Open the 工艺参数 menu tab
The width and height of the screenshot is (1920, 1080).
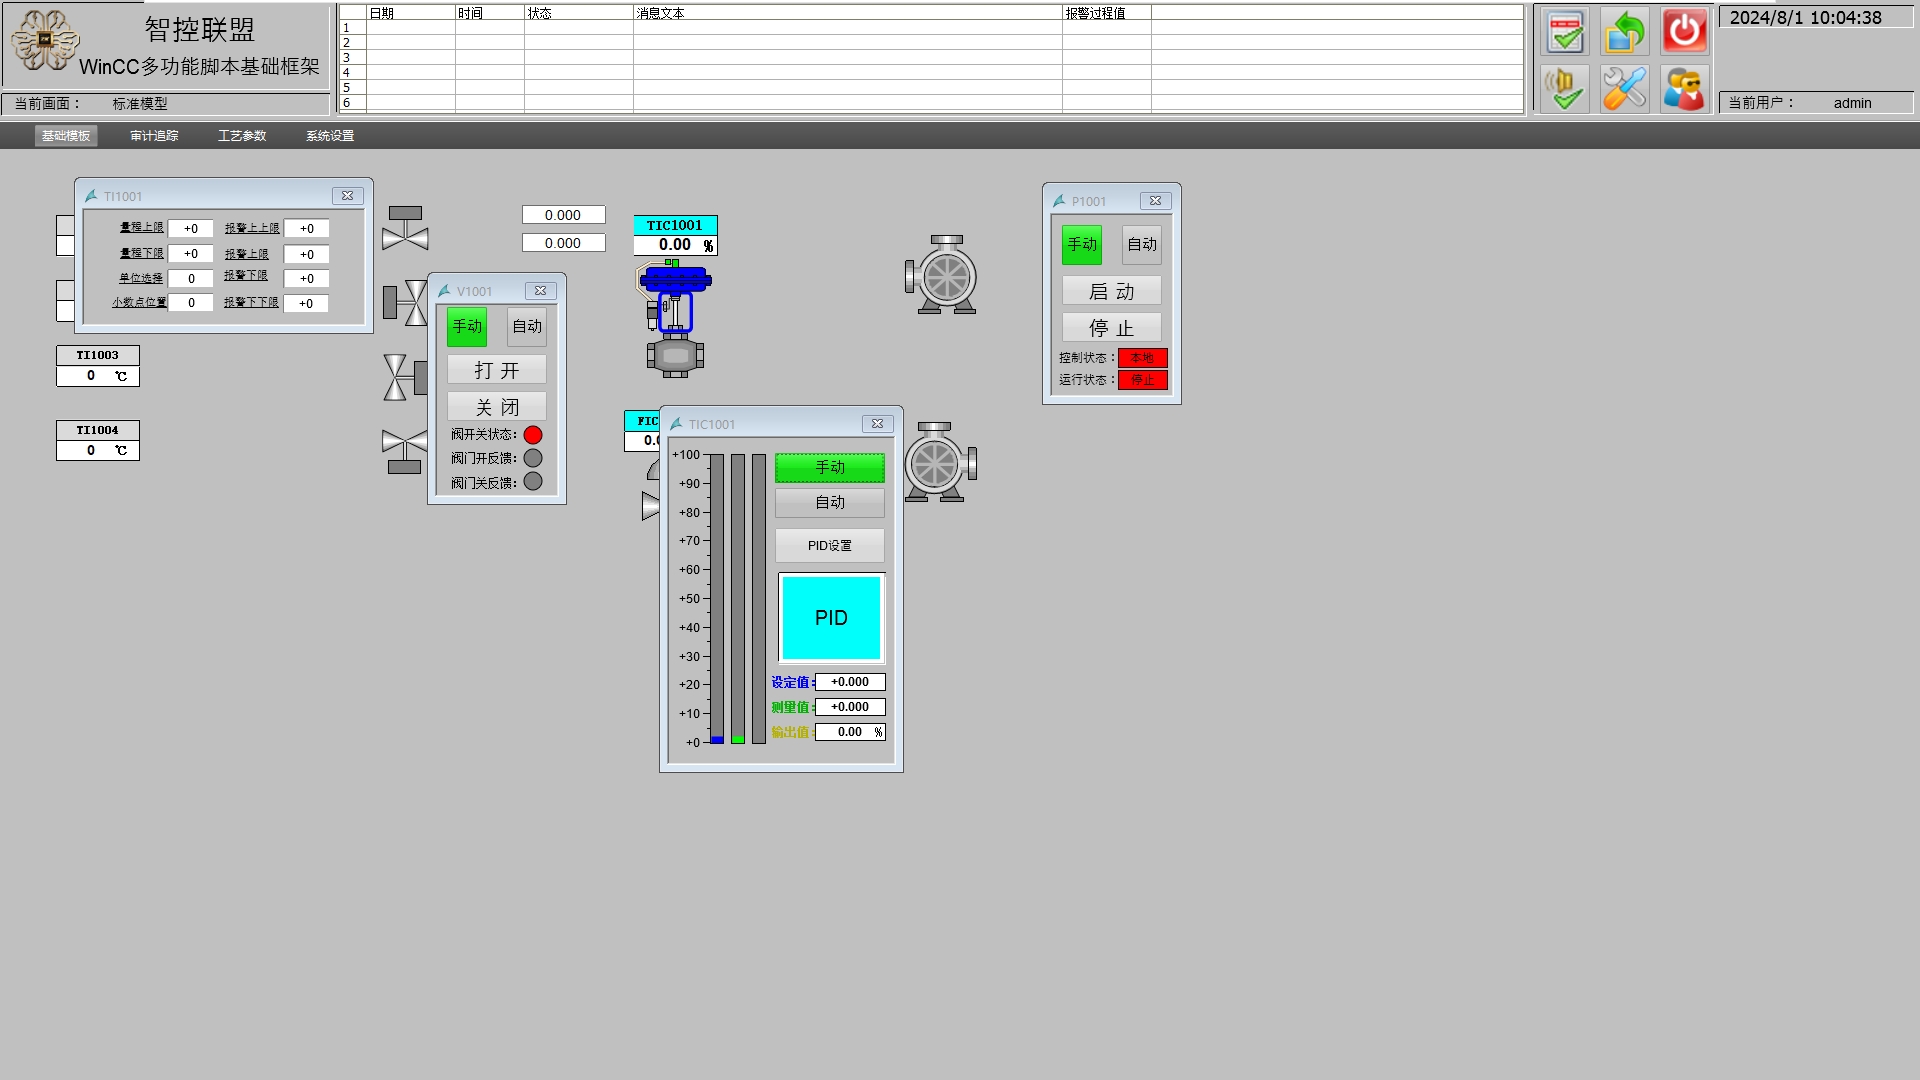point(242,136)
